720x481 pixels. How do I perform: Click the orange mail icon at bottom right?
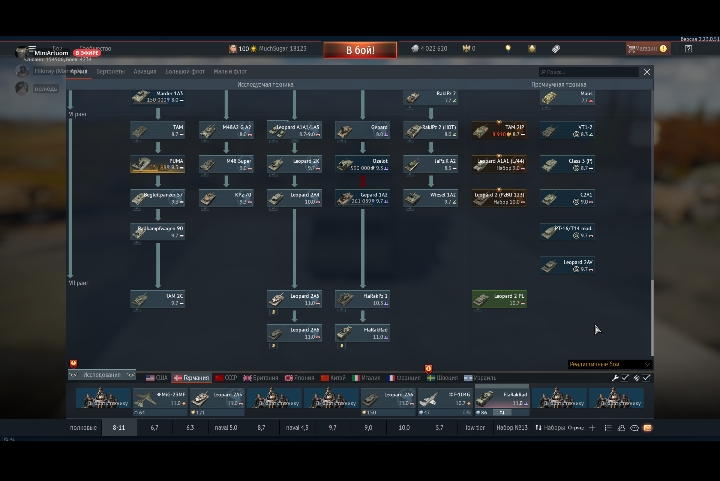pyautogui.click(x=647, y=428)
